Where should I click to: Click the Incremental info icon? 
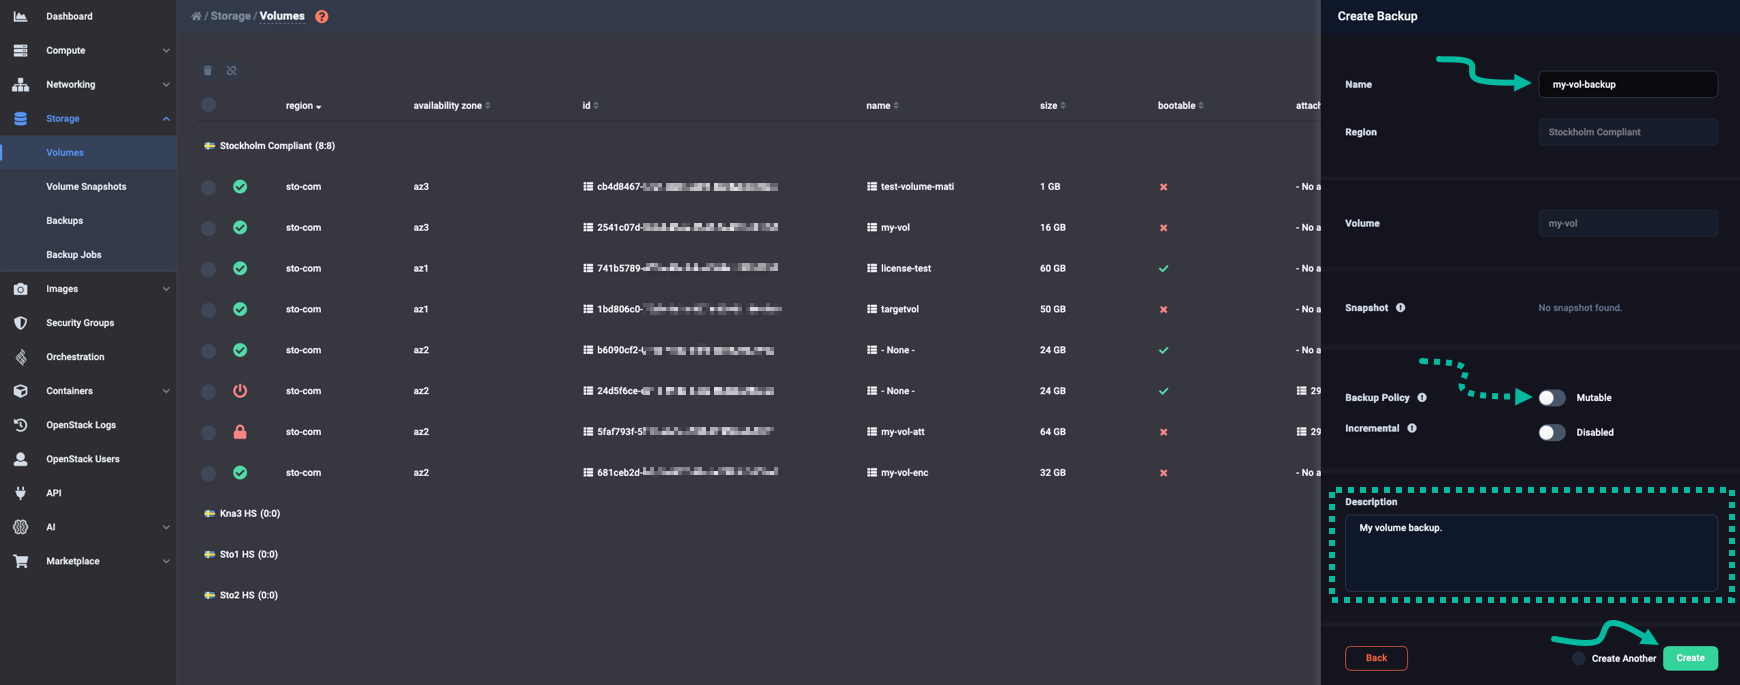coord(1412,428)
